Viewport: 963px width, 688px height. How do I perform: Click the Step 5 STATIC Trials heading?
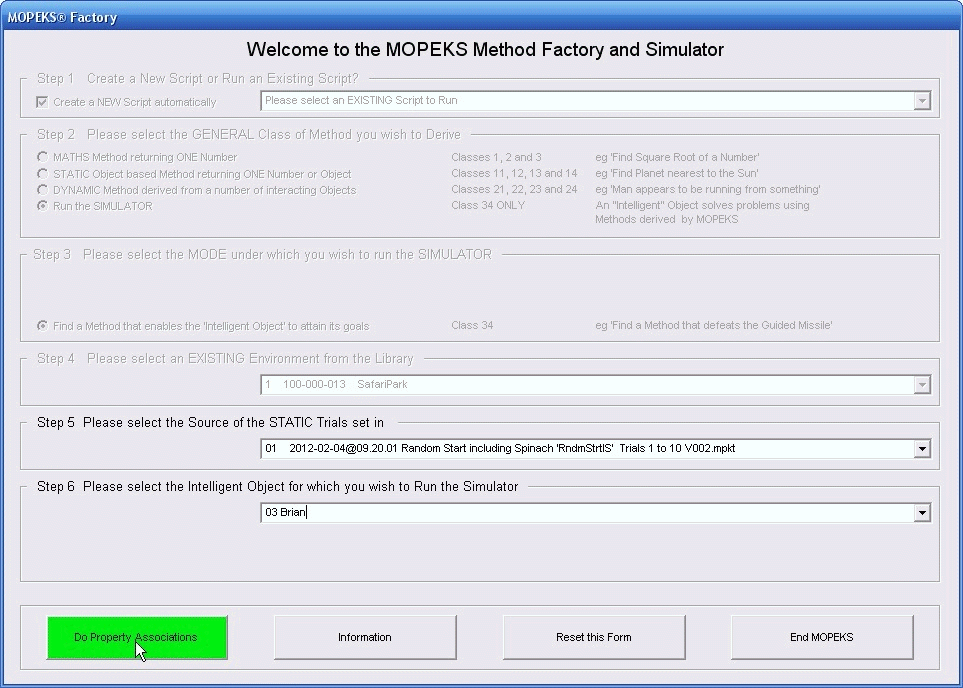click(x=210, y=423)
